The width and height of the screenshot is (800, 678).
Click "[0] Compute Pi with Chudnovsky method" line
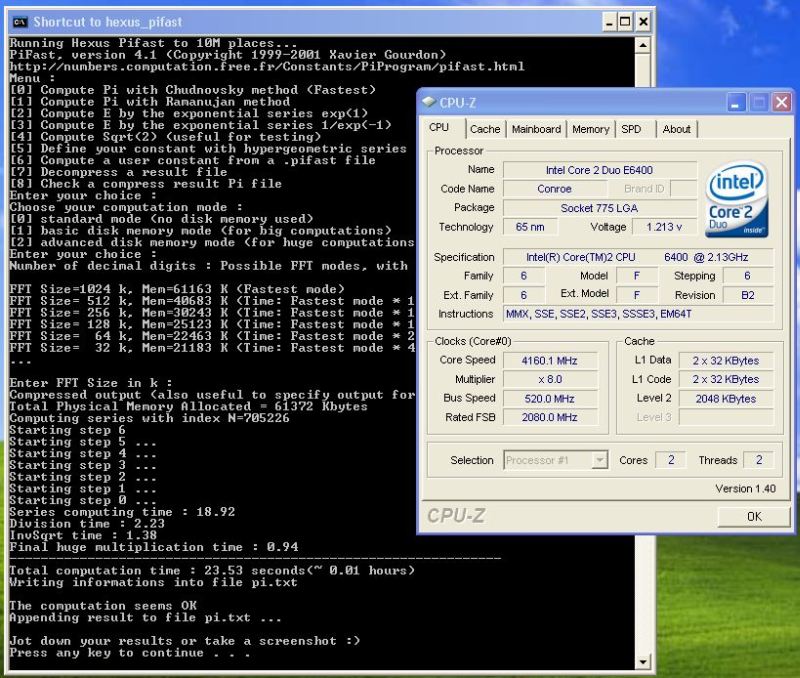tap(192, 90)
